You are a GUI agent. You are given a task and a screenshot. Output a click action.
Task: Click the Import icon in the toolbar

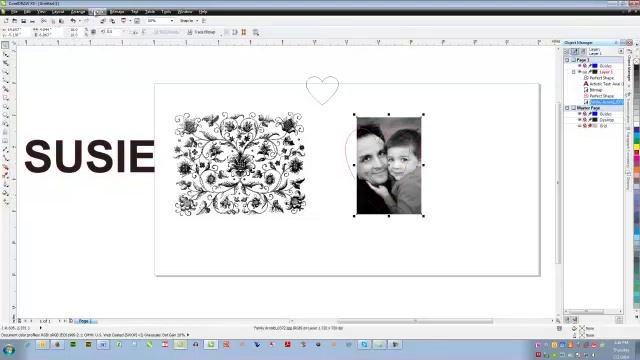pos(102,21)
